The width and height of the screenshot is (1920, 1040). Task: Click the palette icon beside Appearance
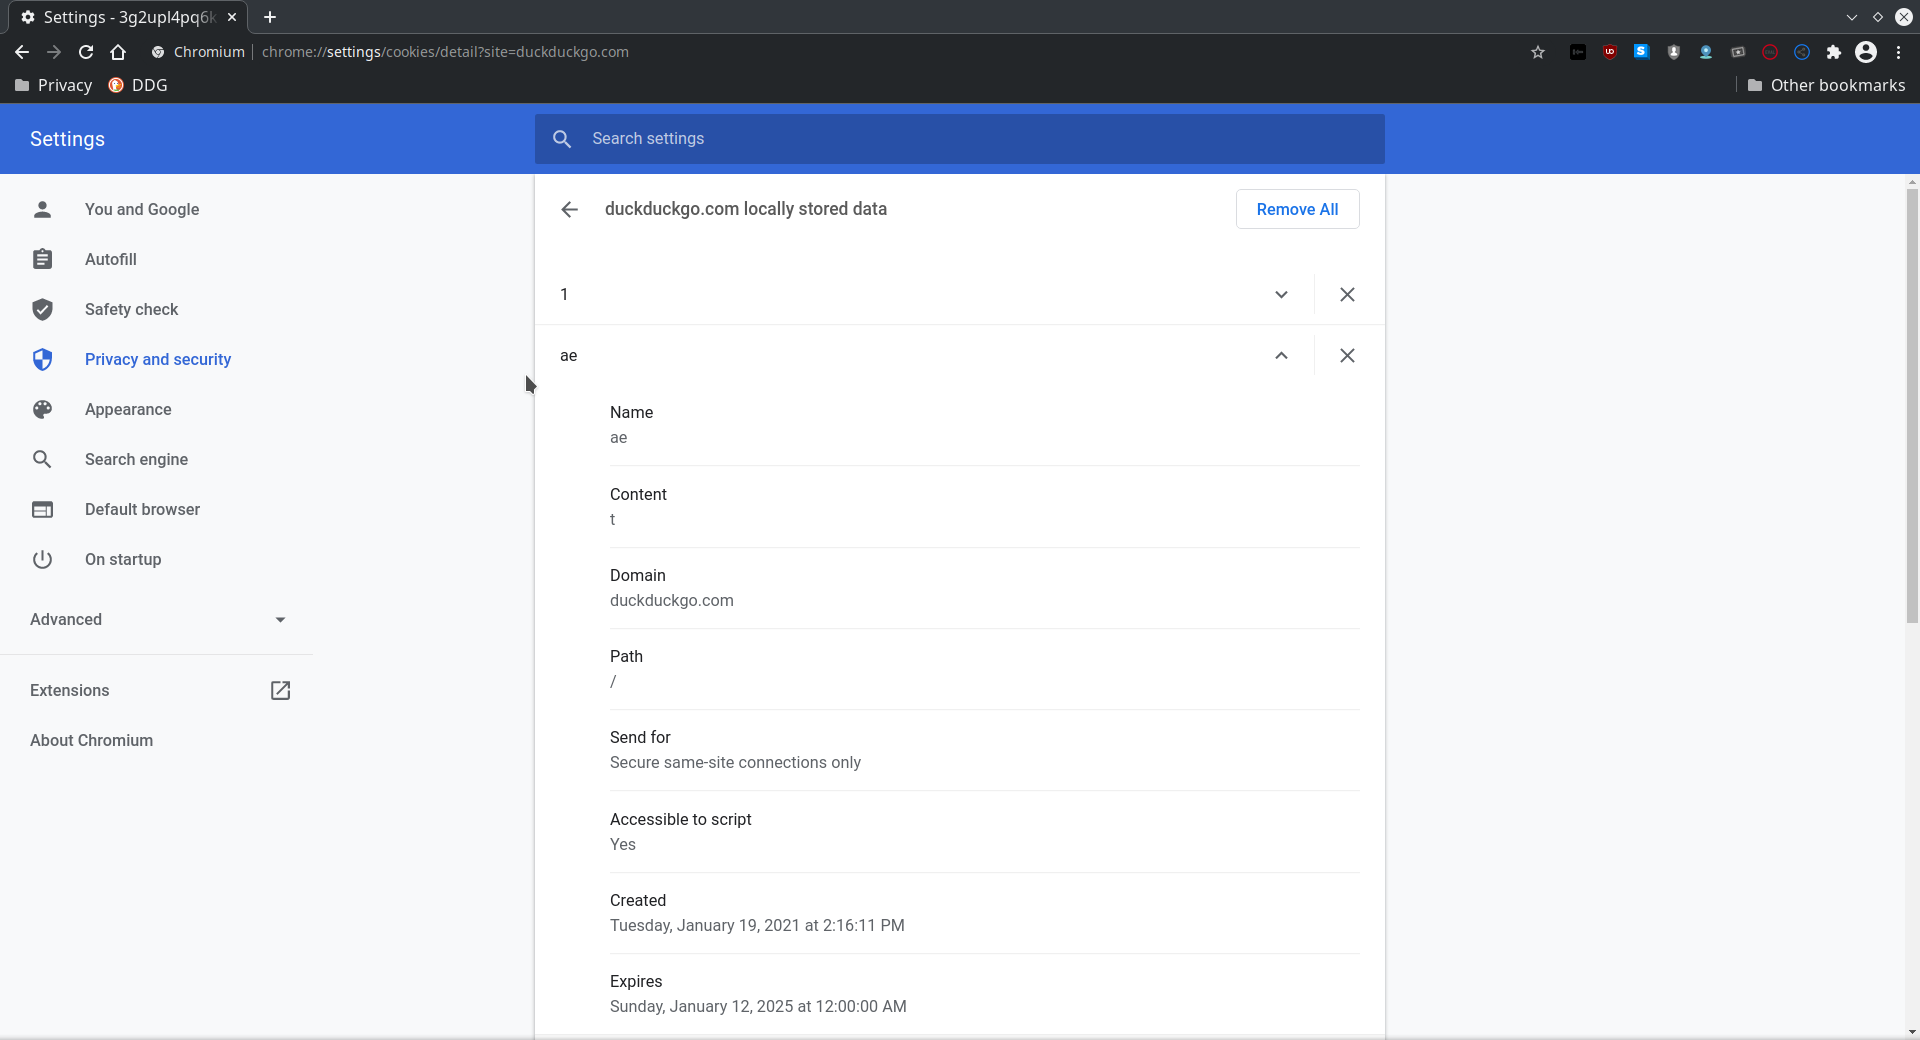(42, 409)
